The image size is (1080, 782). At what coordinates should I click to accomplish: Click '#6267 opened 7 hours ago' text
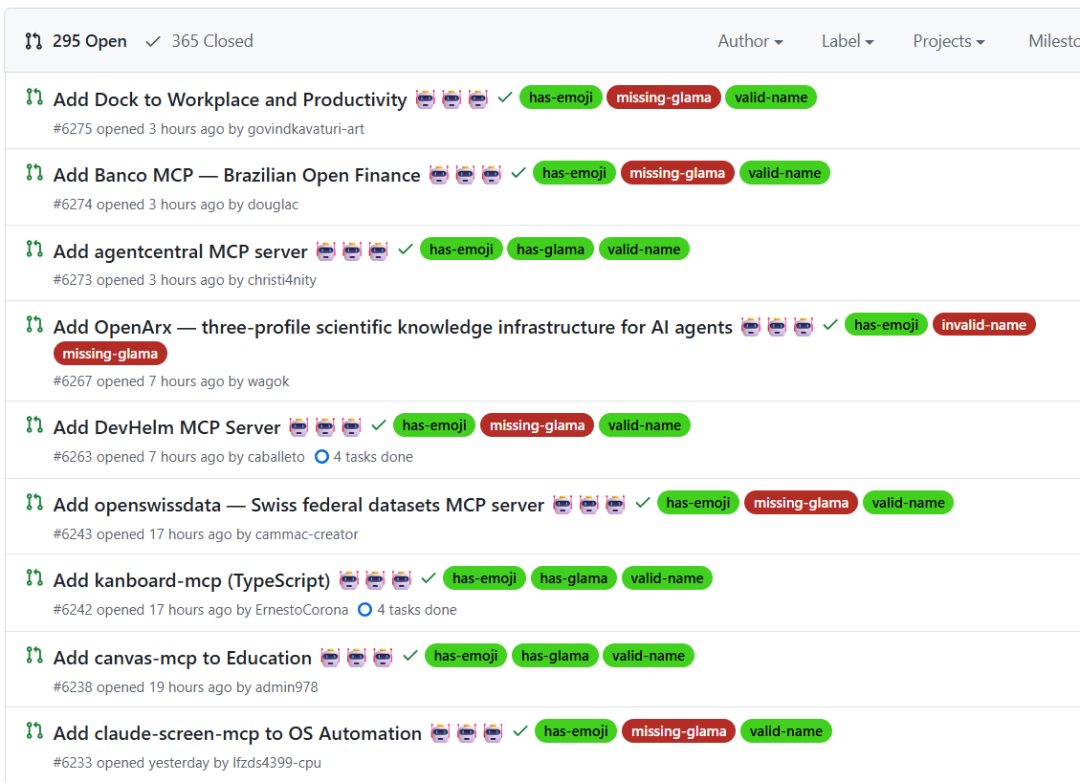(x=139, y=381)
